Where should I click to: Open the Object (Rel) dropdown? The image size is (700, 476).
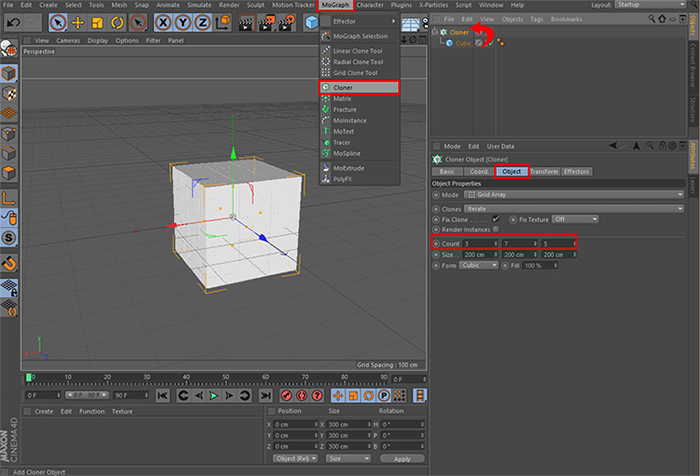pos(295,459)
